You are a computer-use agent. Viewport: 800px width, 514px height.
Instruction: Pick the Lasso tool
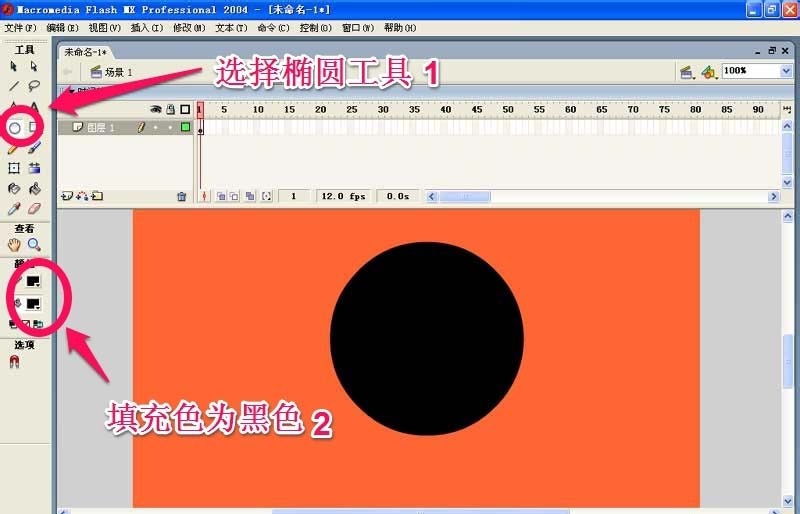point(34,86)
